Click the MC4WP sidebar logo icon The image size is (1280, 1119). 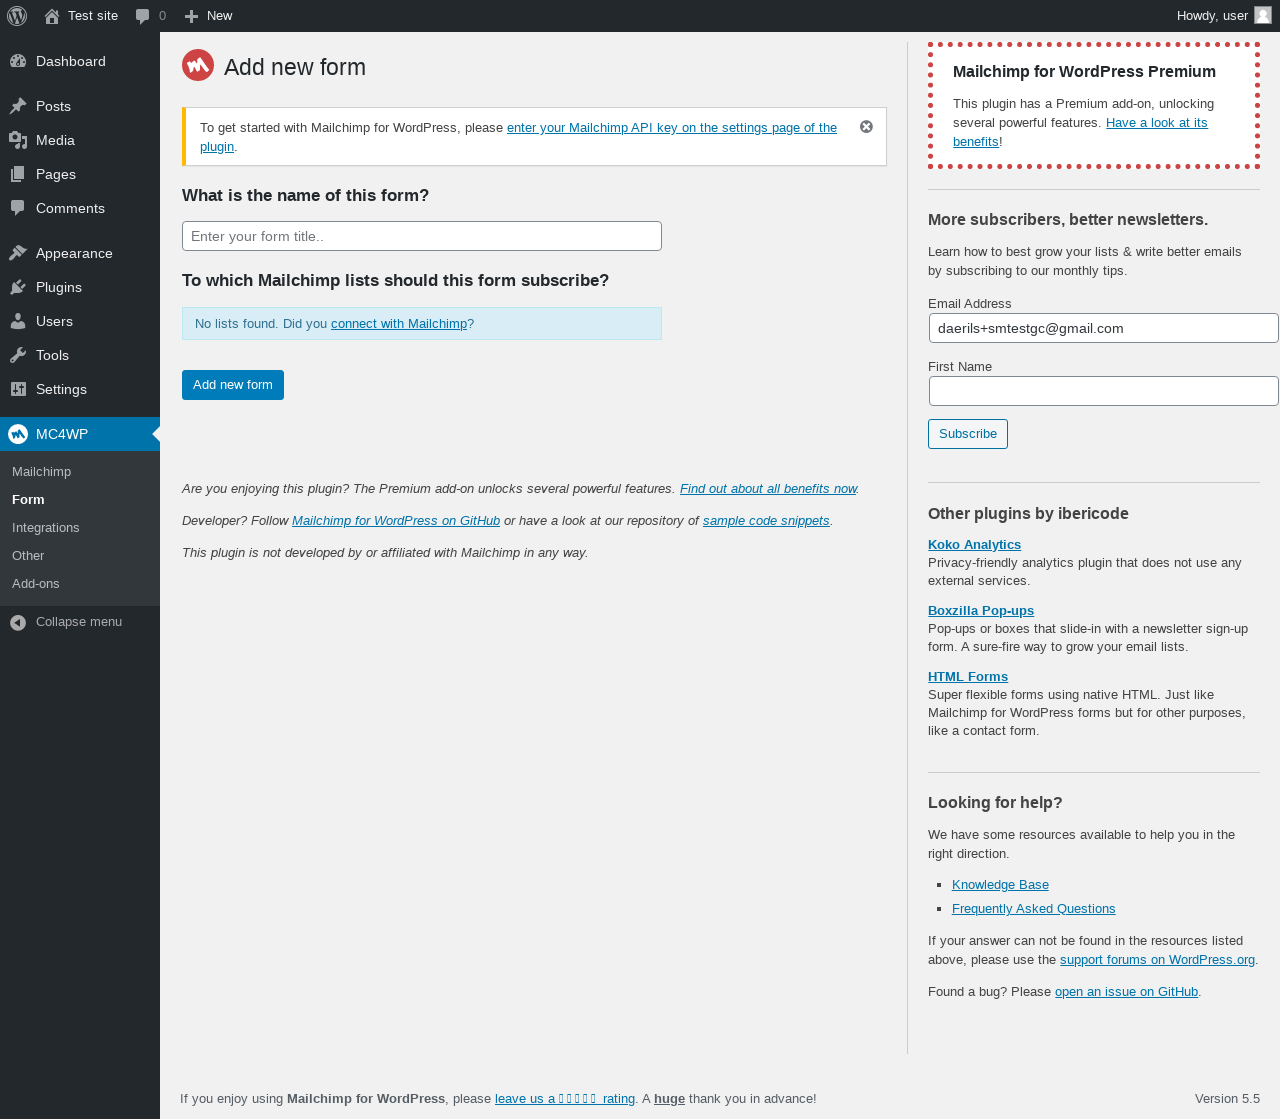(18, 434)
